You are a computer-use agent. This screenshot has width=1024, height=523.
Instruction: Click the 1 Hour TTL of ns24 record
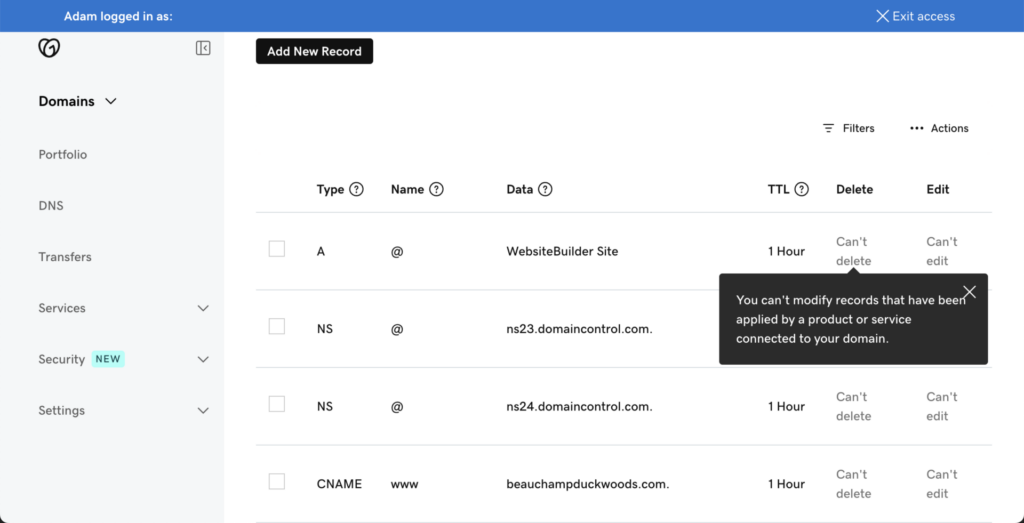[786, 407]
